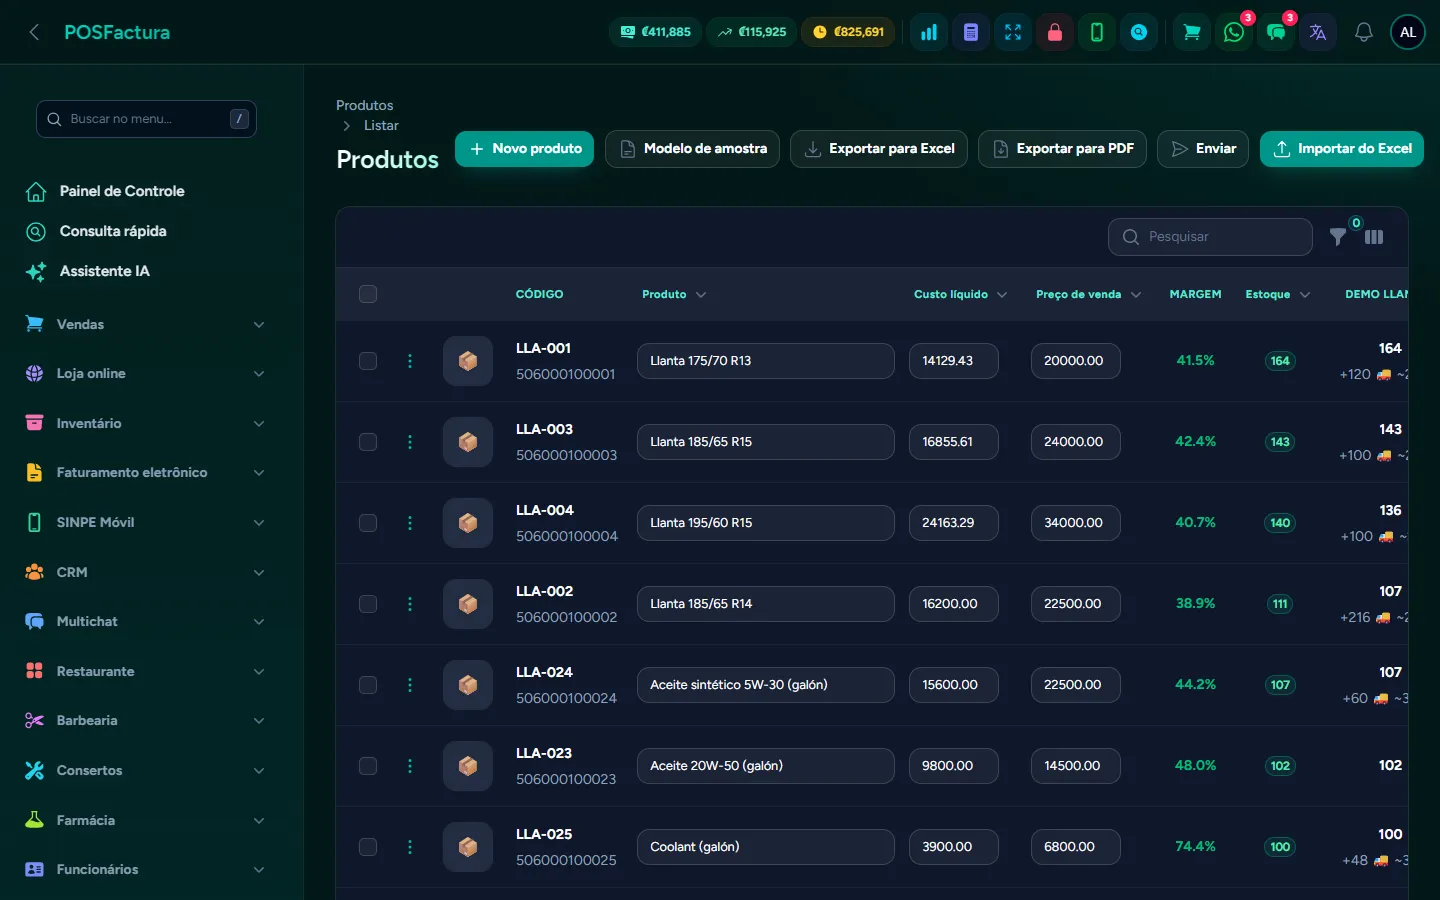
Task: Open row actions menu for LLA-024
Action: pyautogui.click(x=410, y=685)
